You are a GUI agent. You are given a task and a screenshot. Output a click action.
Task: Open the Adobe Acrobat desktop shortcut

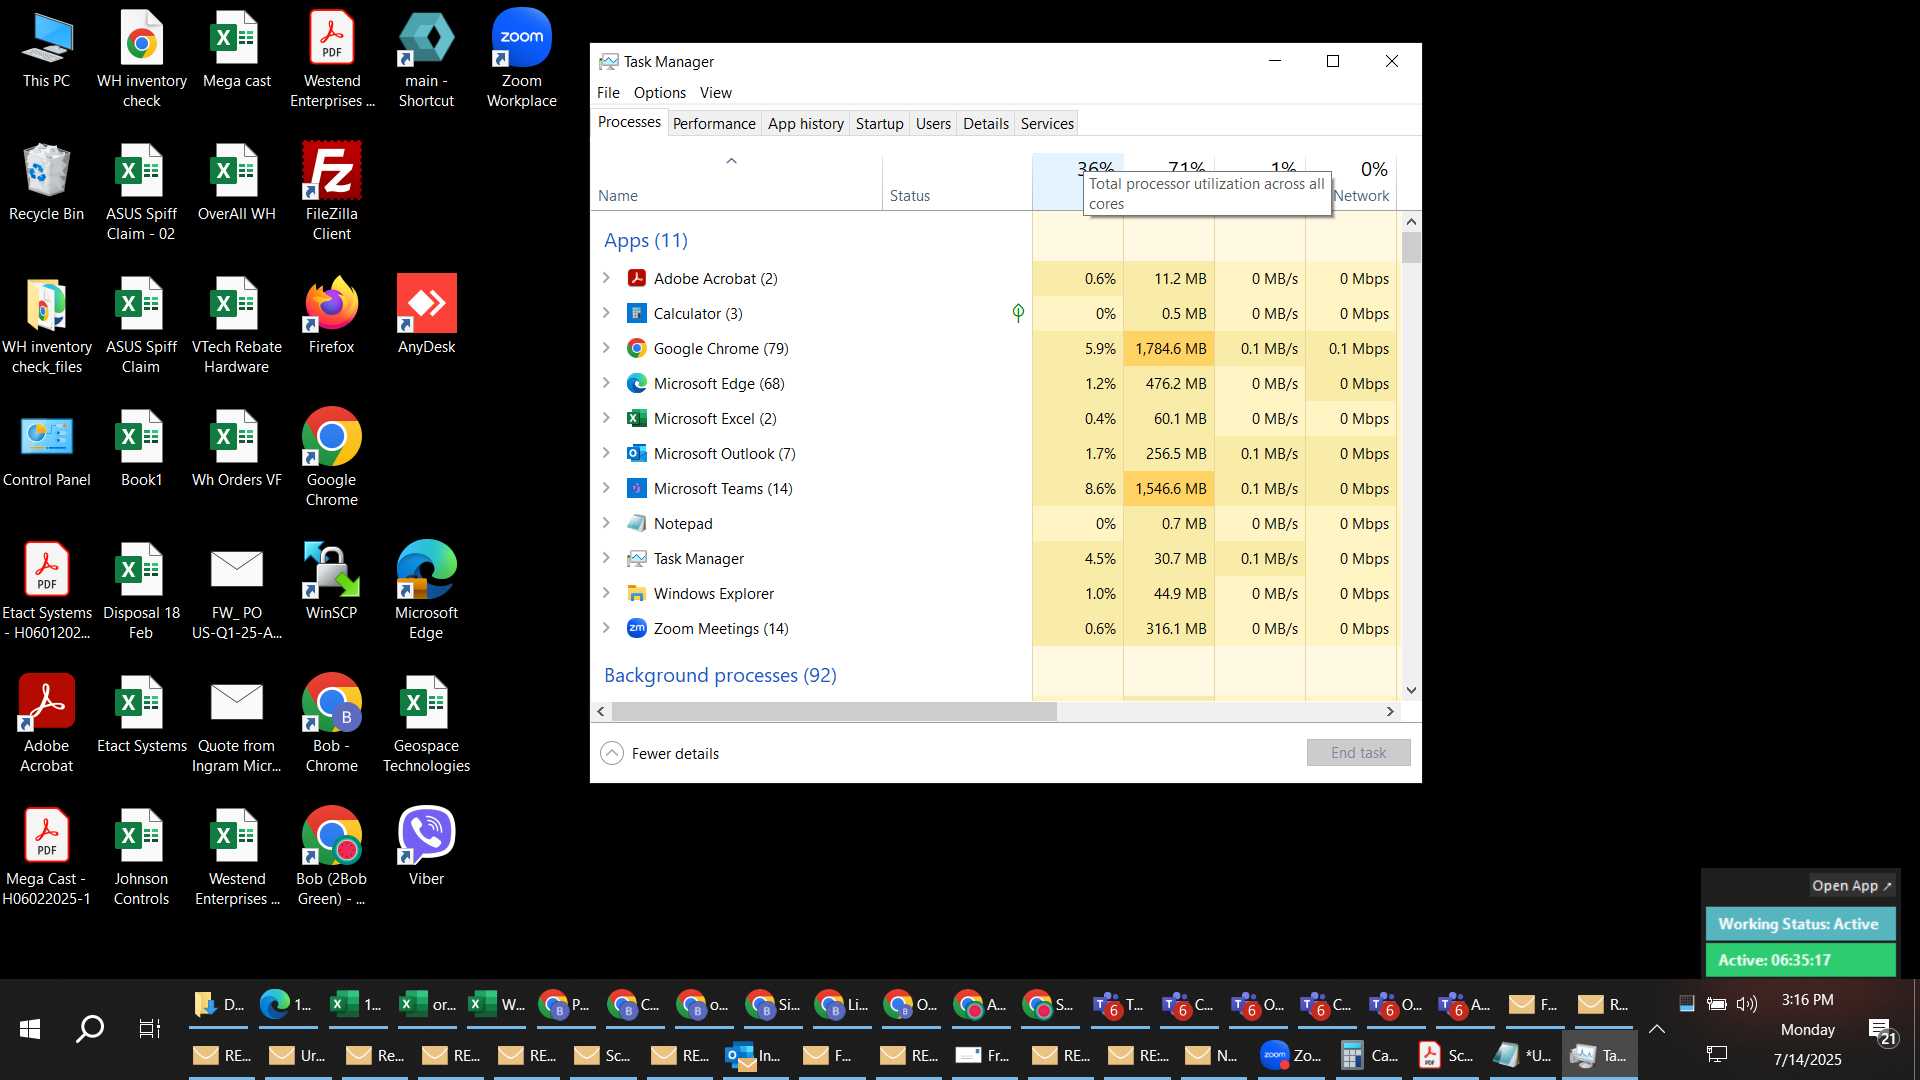pyautogui.click(x=46, y=723)
